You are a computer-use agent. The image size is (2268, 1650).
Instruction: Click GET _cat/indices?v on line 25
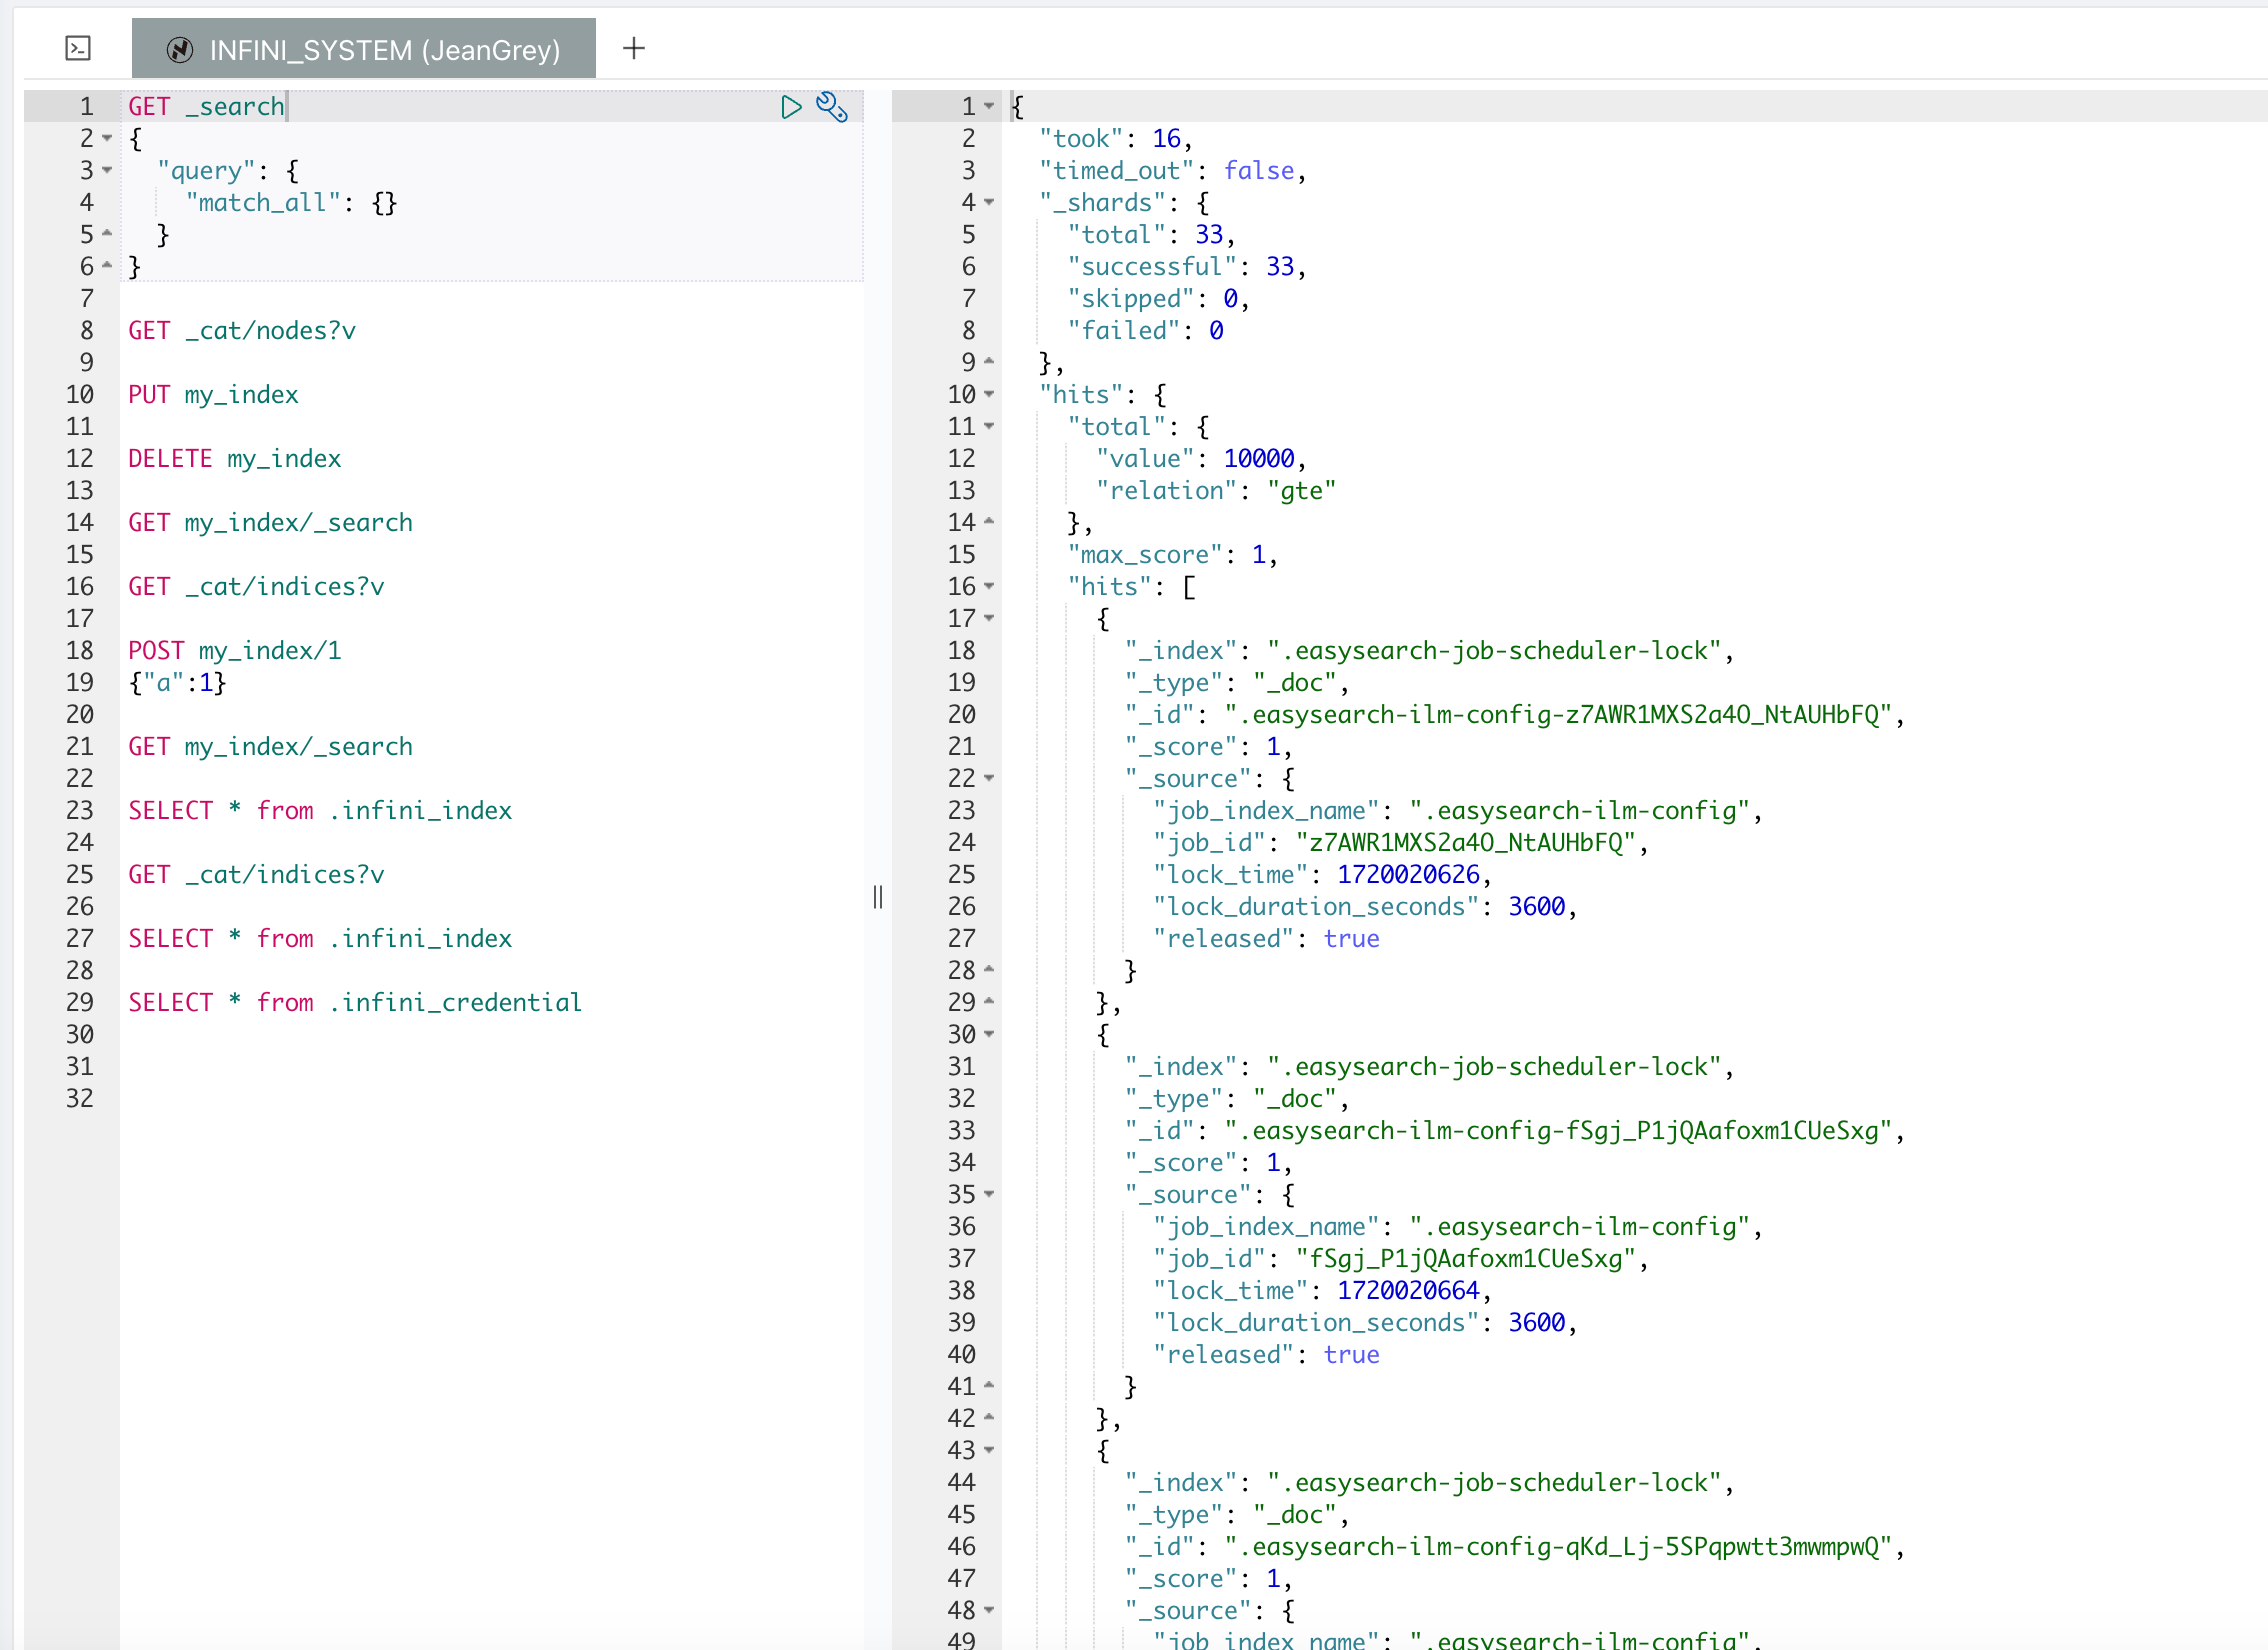(x=256, y=875)
